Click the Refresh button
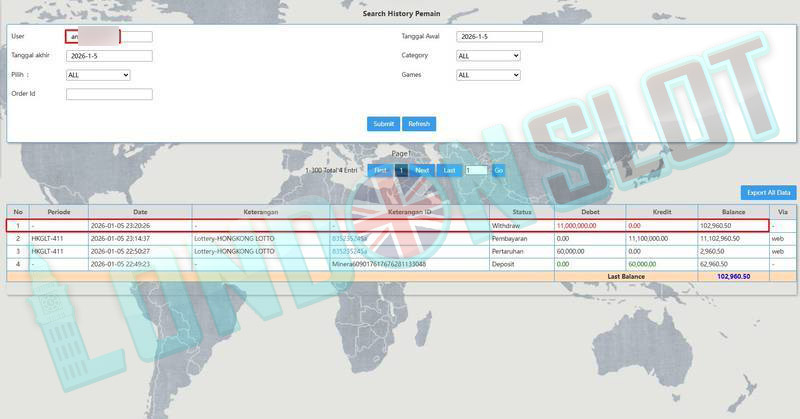This screenshot has height=419, width=800. pyautogui.click(x=419, y=124)
